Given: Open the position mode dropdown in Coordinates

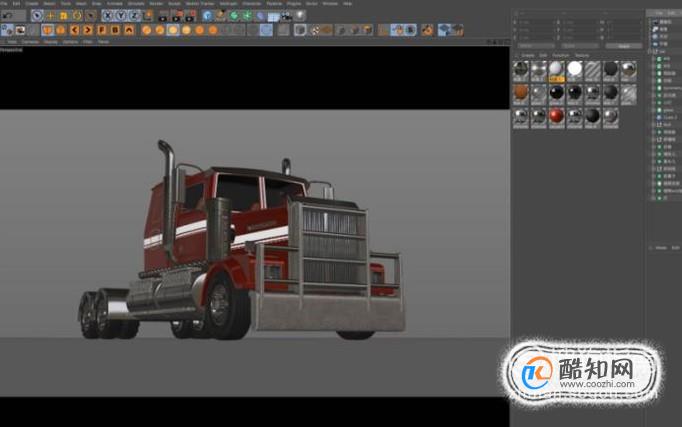Looking at the screenshot, I should coord(537,46).
